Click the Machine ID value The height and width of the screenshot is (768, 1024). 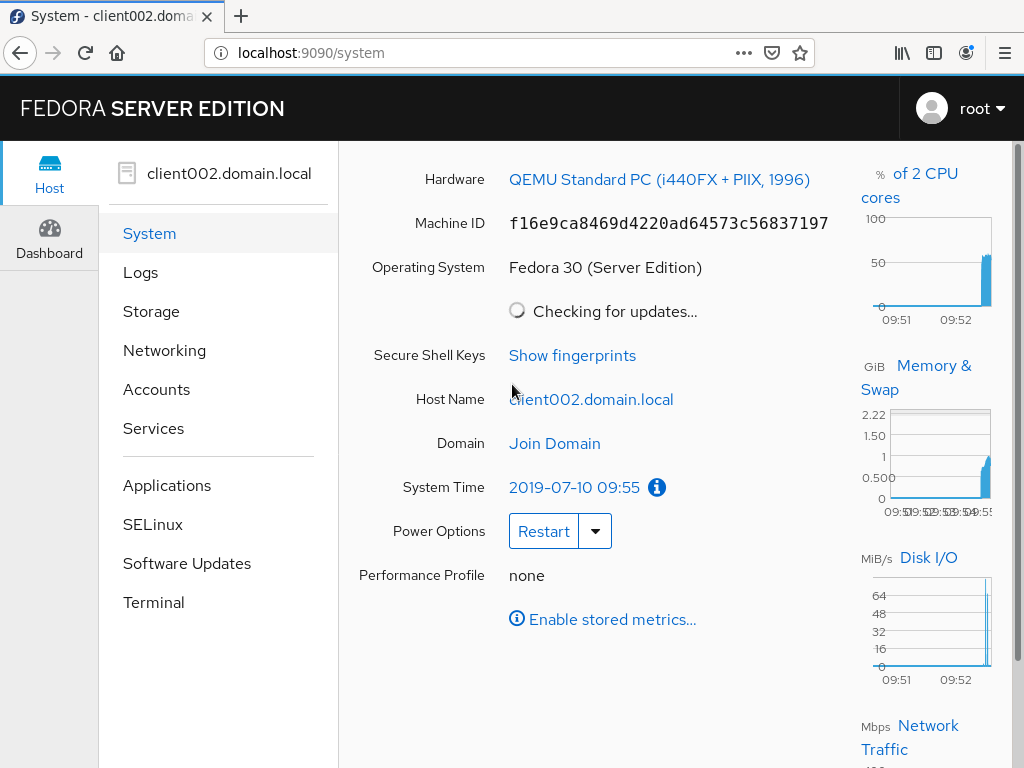[x=668, y=223]
